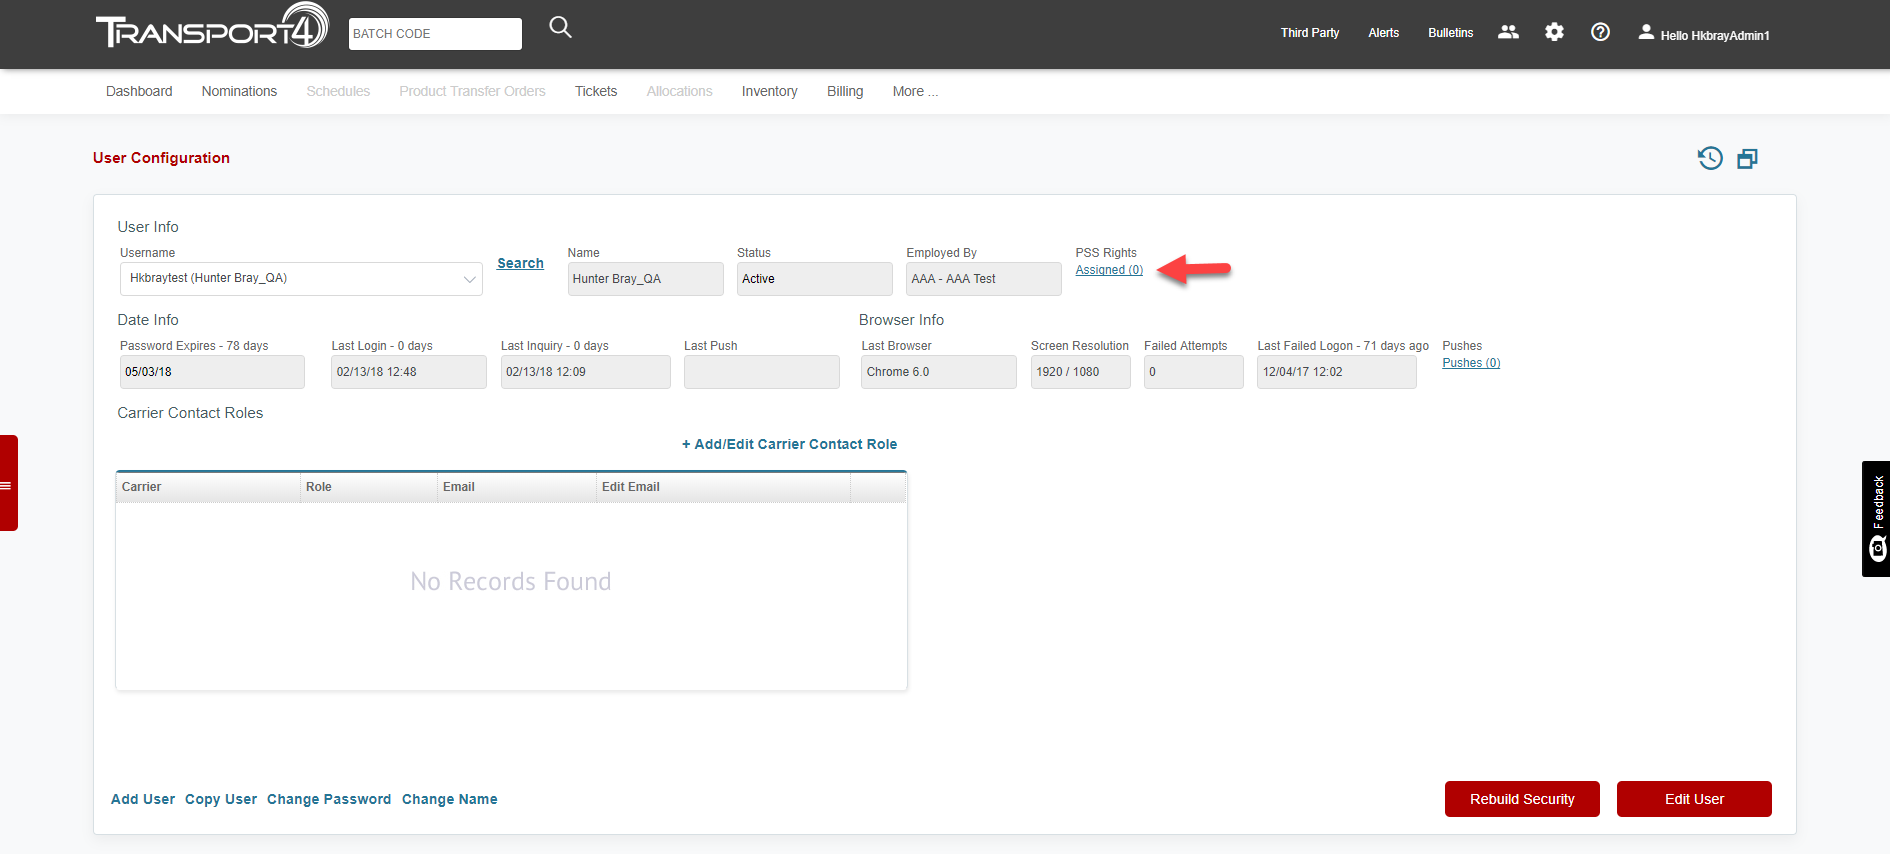Expand the More menu in navigation
1890x854 pixels.
[x=914, y=91]
